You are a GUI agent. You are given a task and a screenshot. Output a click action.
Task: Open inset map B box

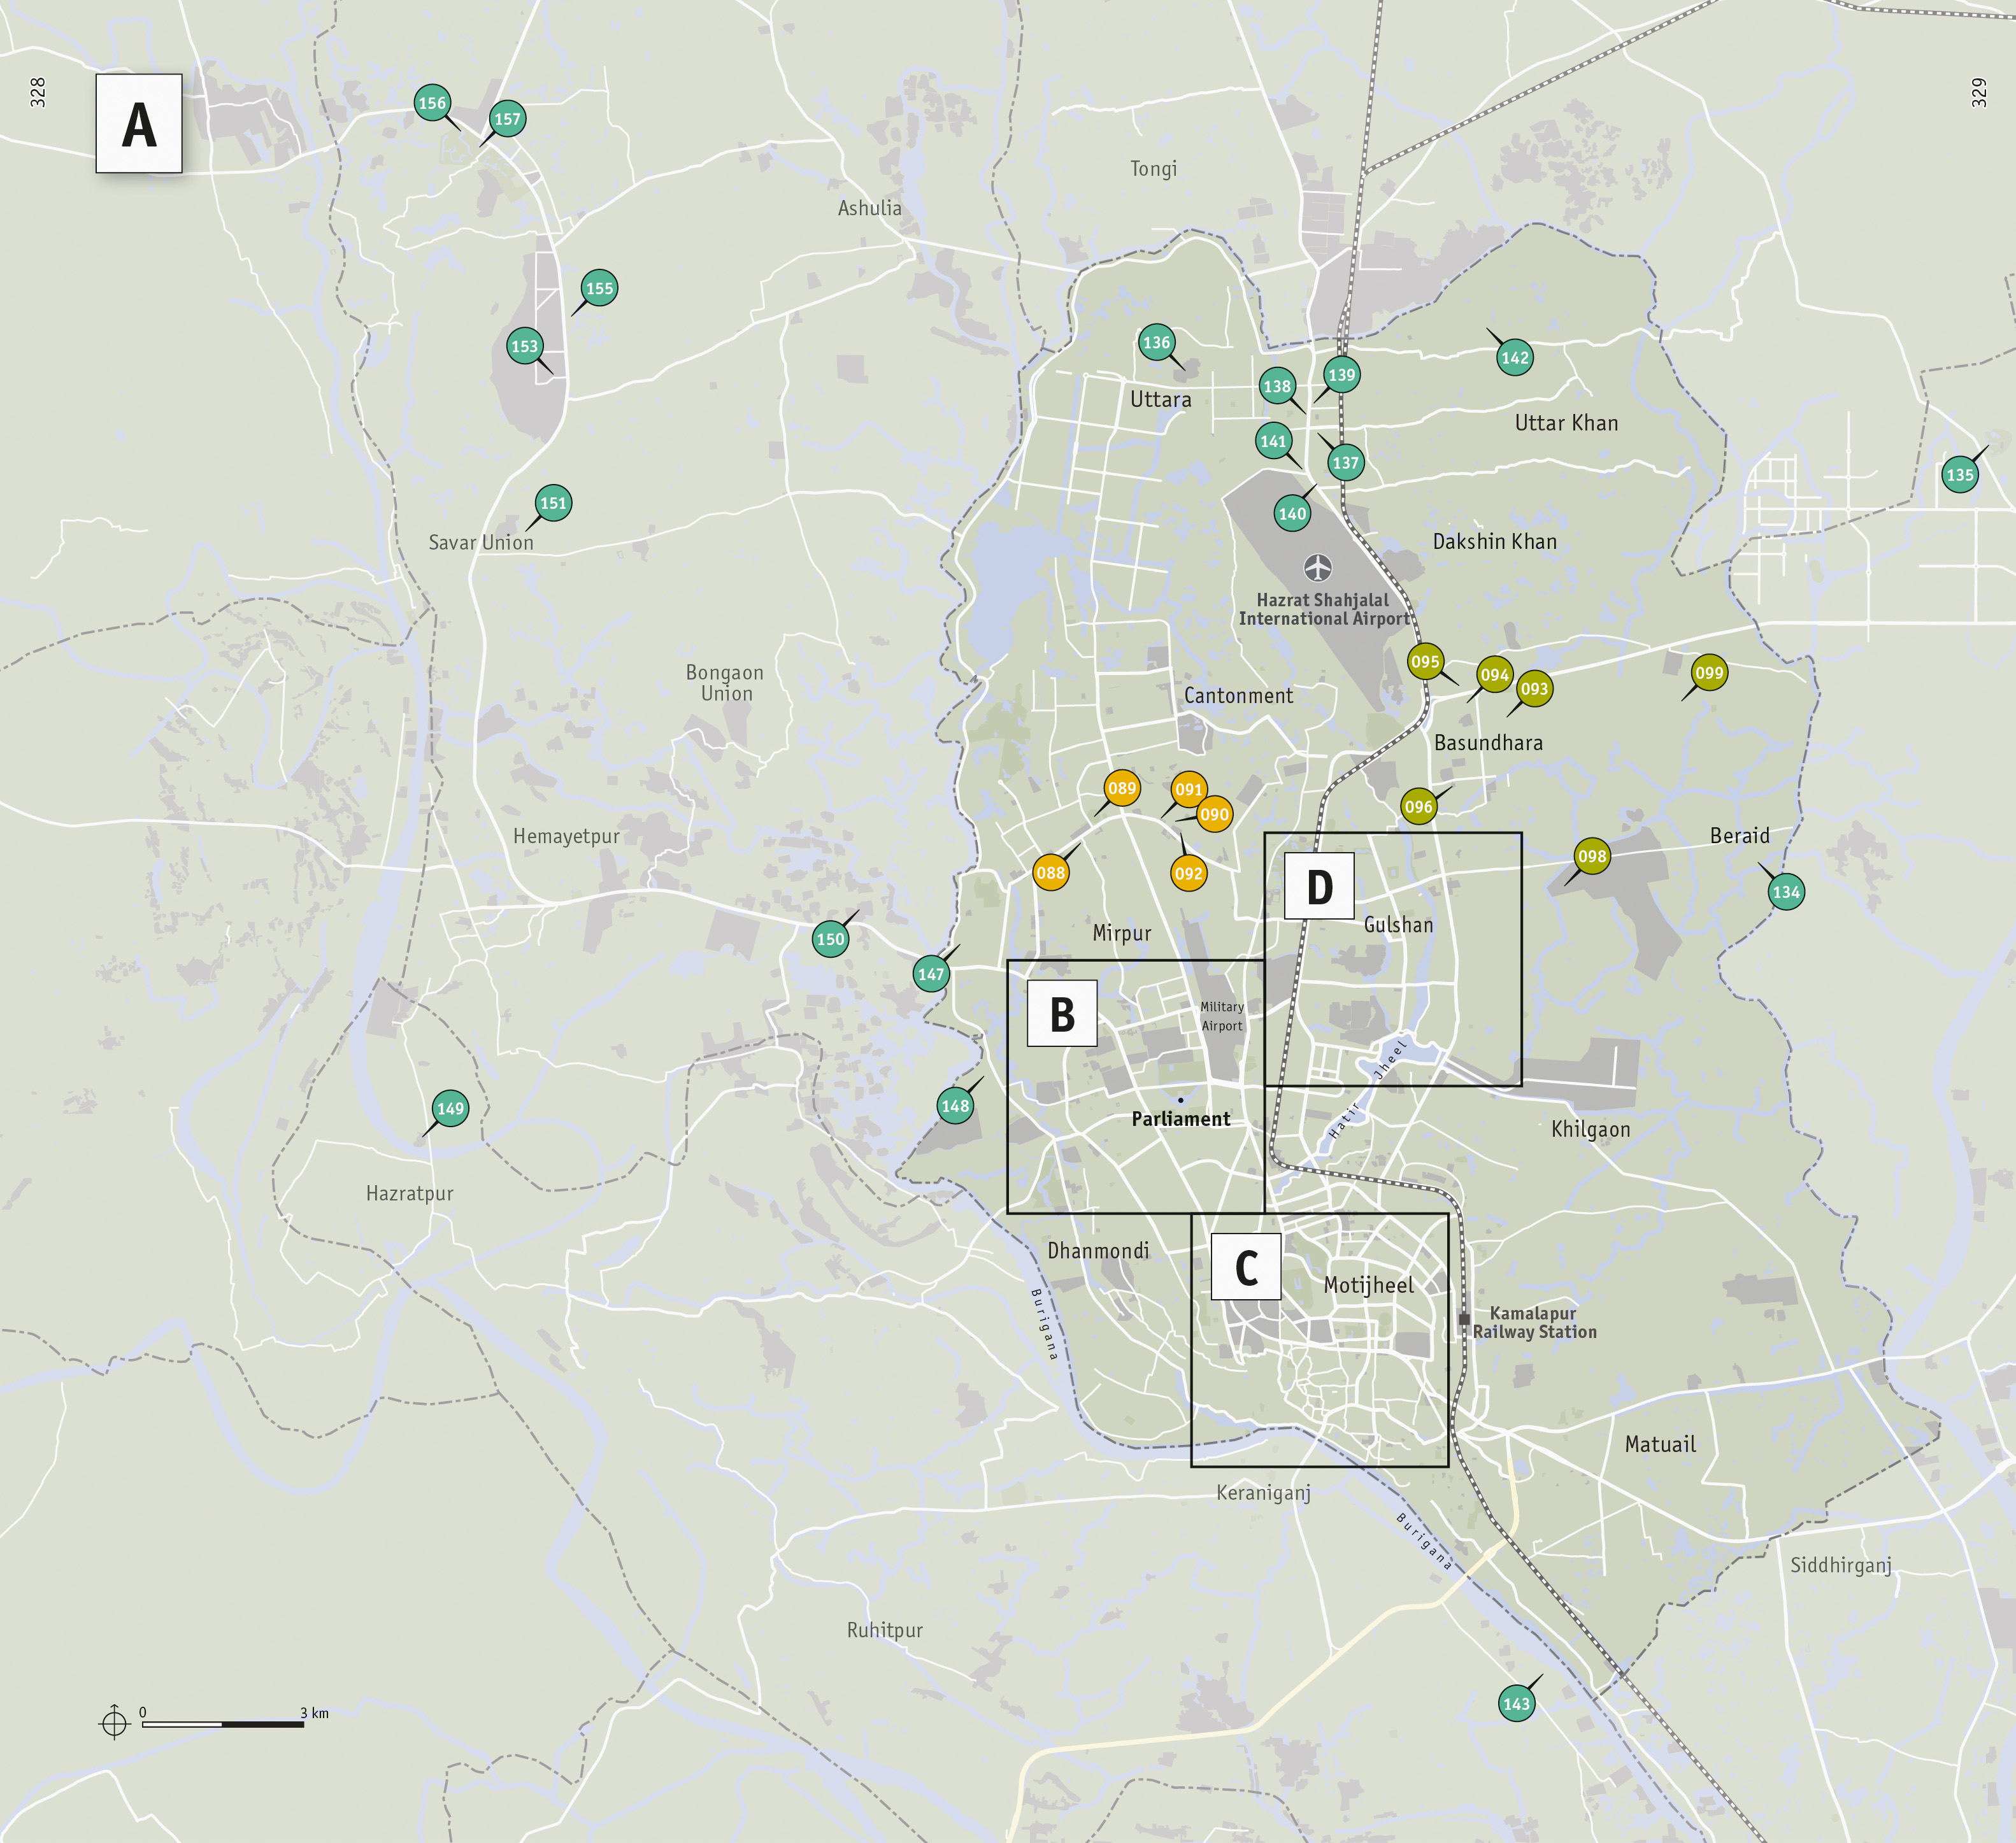click(1062, 1014)
